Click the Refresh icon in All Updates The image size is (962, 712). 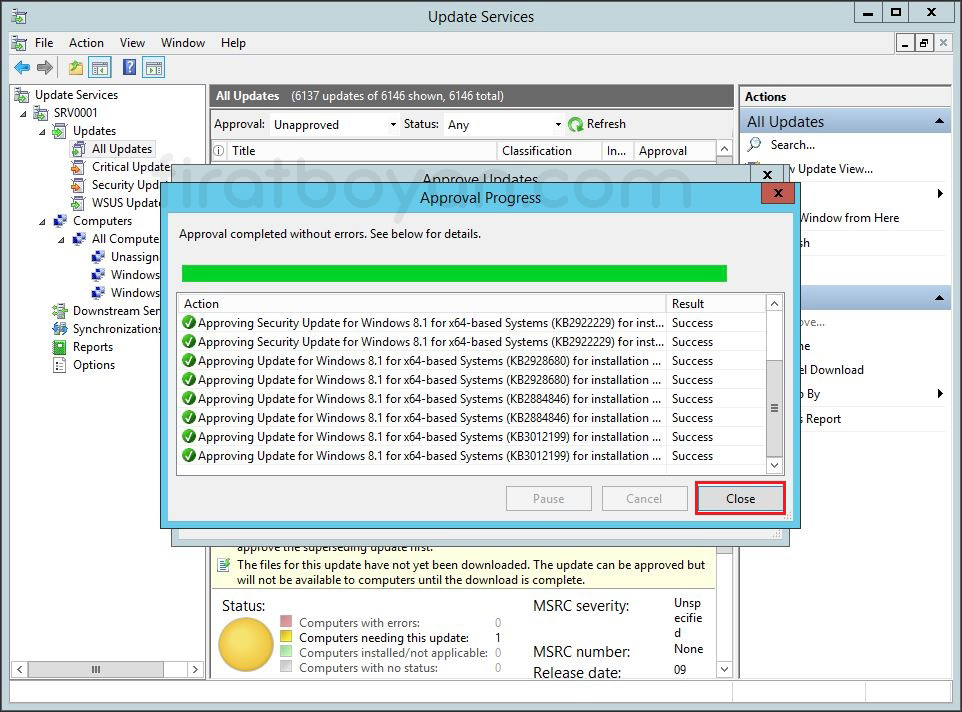(x=575, y=124)
